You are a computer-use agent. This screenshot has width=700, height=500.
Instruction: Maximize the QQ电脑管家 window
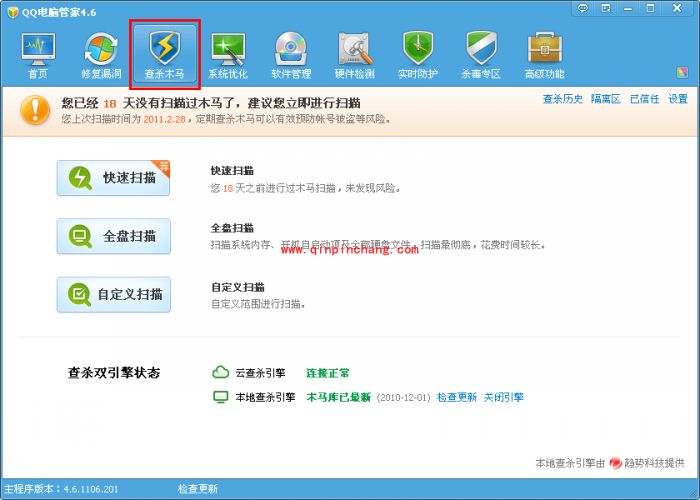(650, 8)
